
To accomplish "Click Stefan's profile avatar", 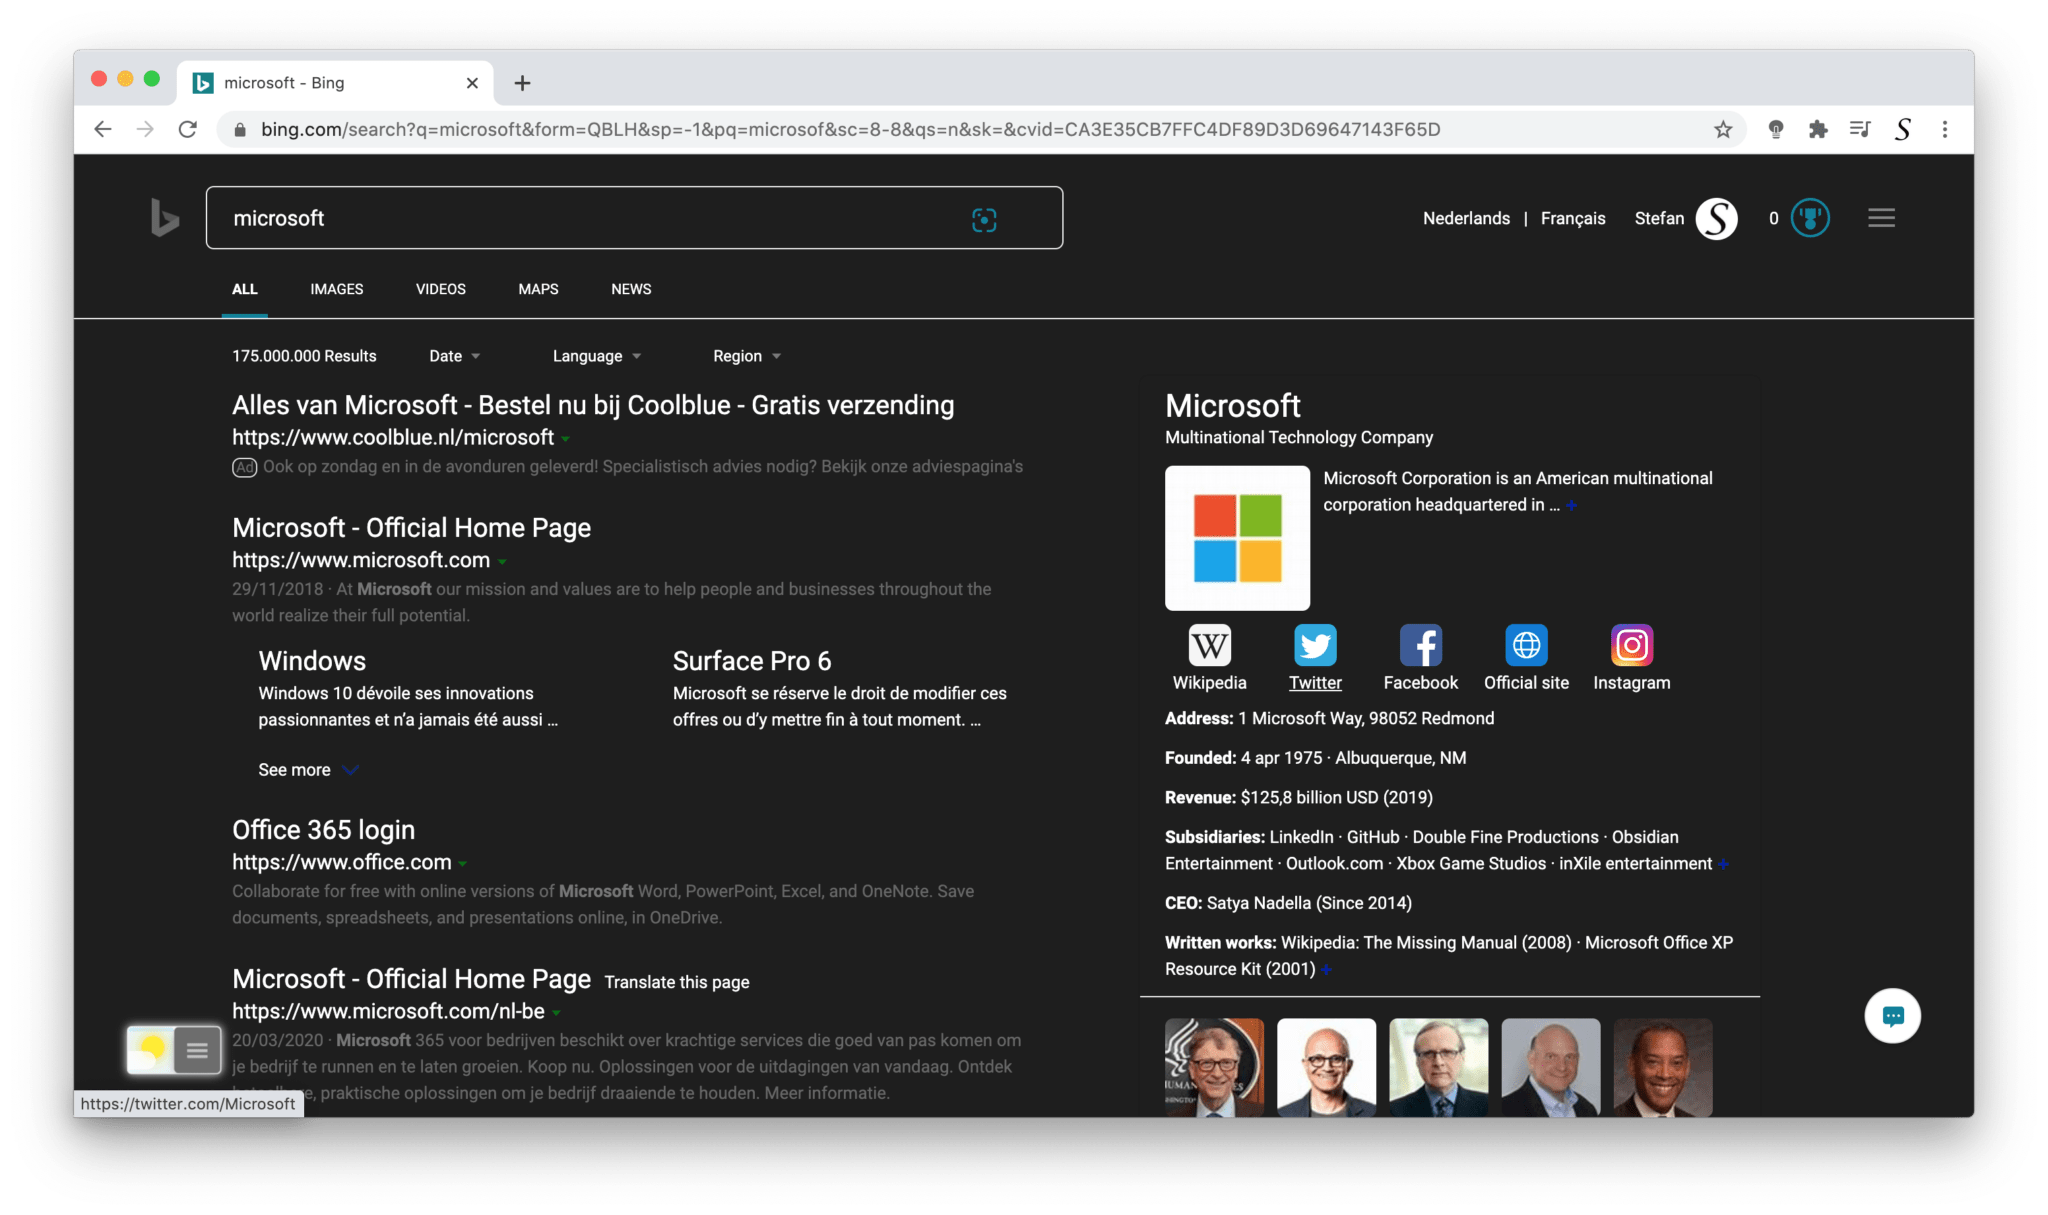I will click(1716, 218).
